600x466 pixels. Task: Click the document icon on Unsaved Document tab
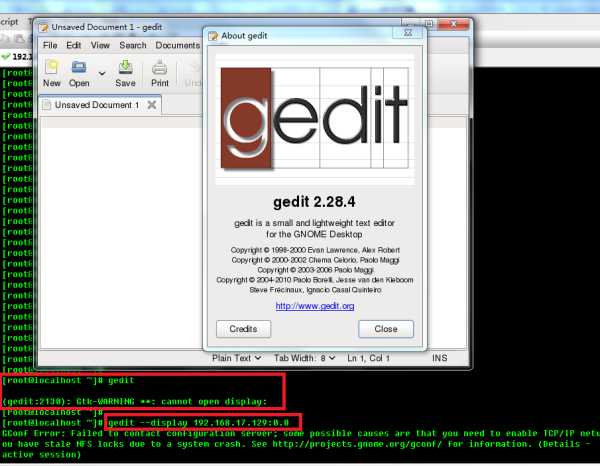click(47, 105)
